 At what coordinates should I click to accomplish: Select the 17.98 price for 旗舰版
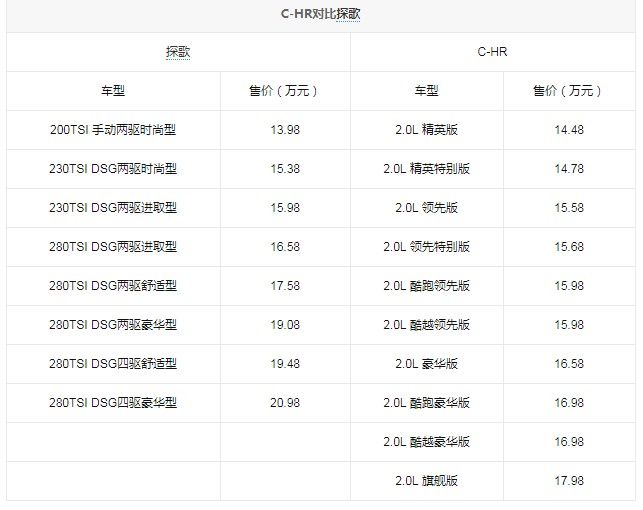(567, 481)
